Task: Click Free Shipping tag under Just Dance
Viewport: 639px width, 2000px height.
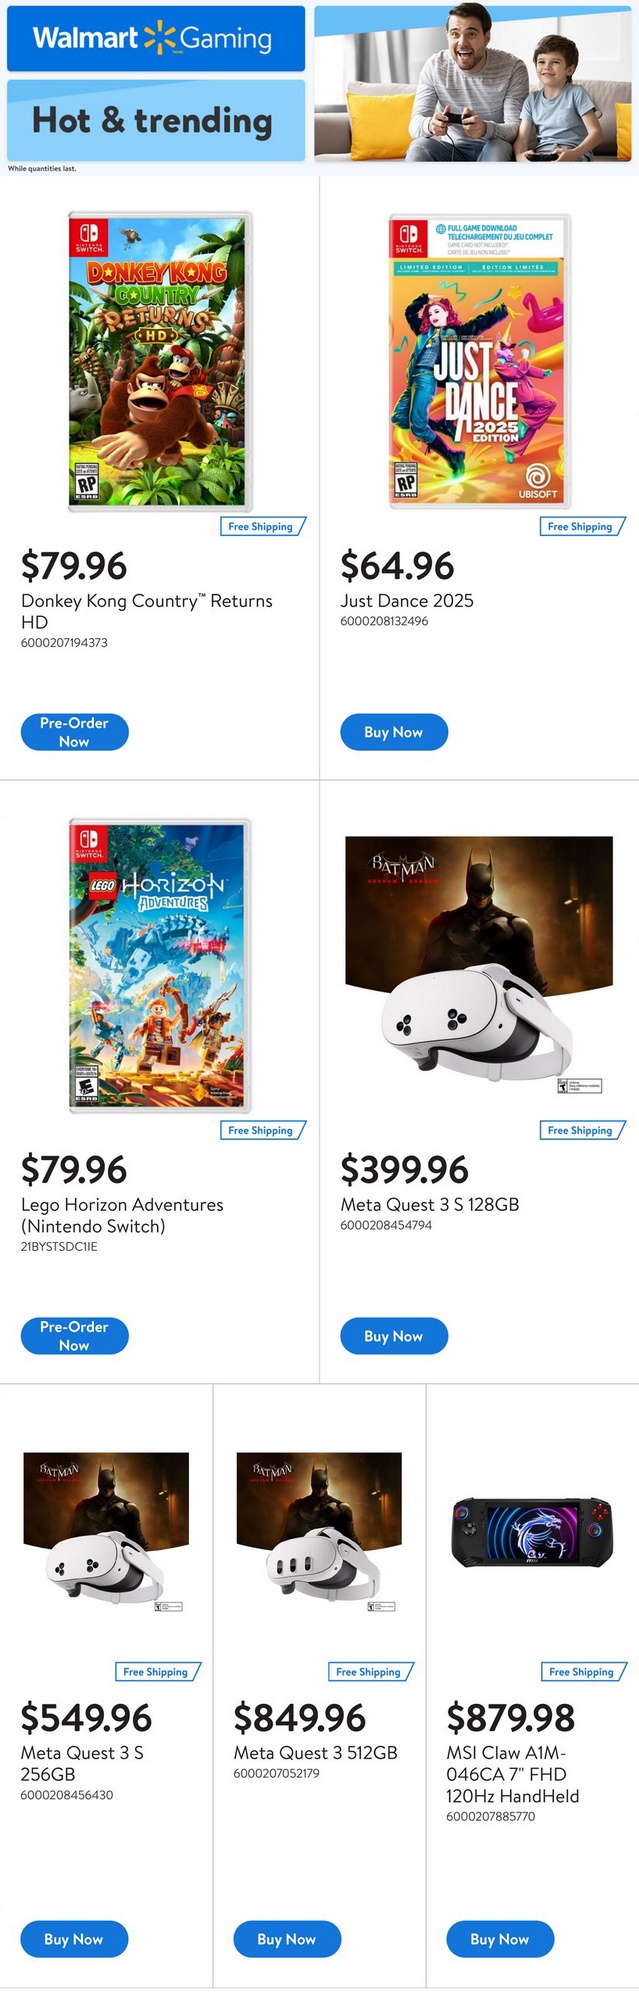Action: (581, 526)
